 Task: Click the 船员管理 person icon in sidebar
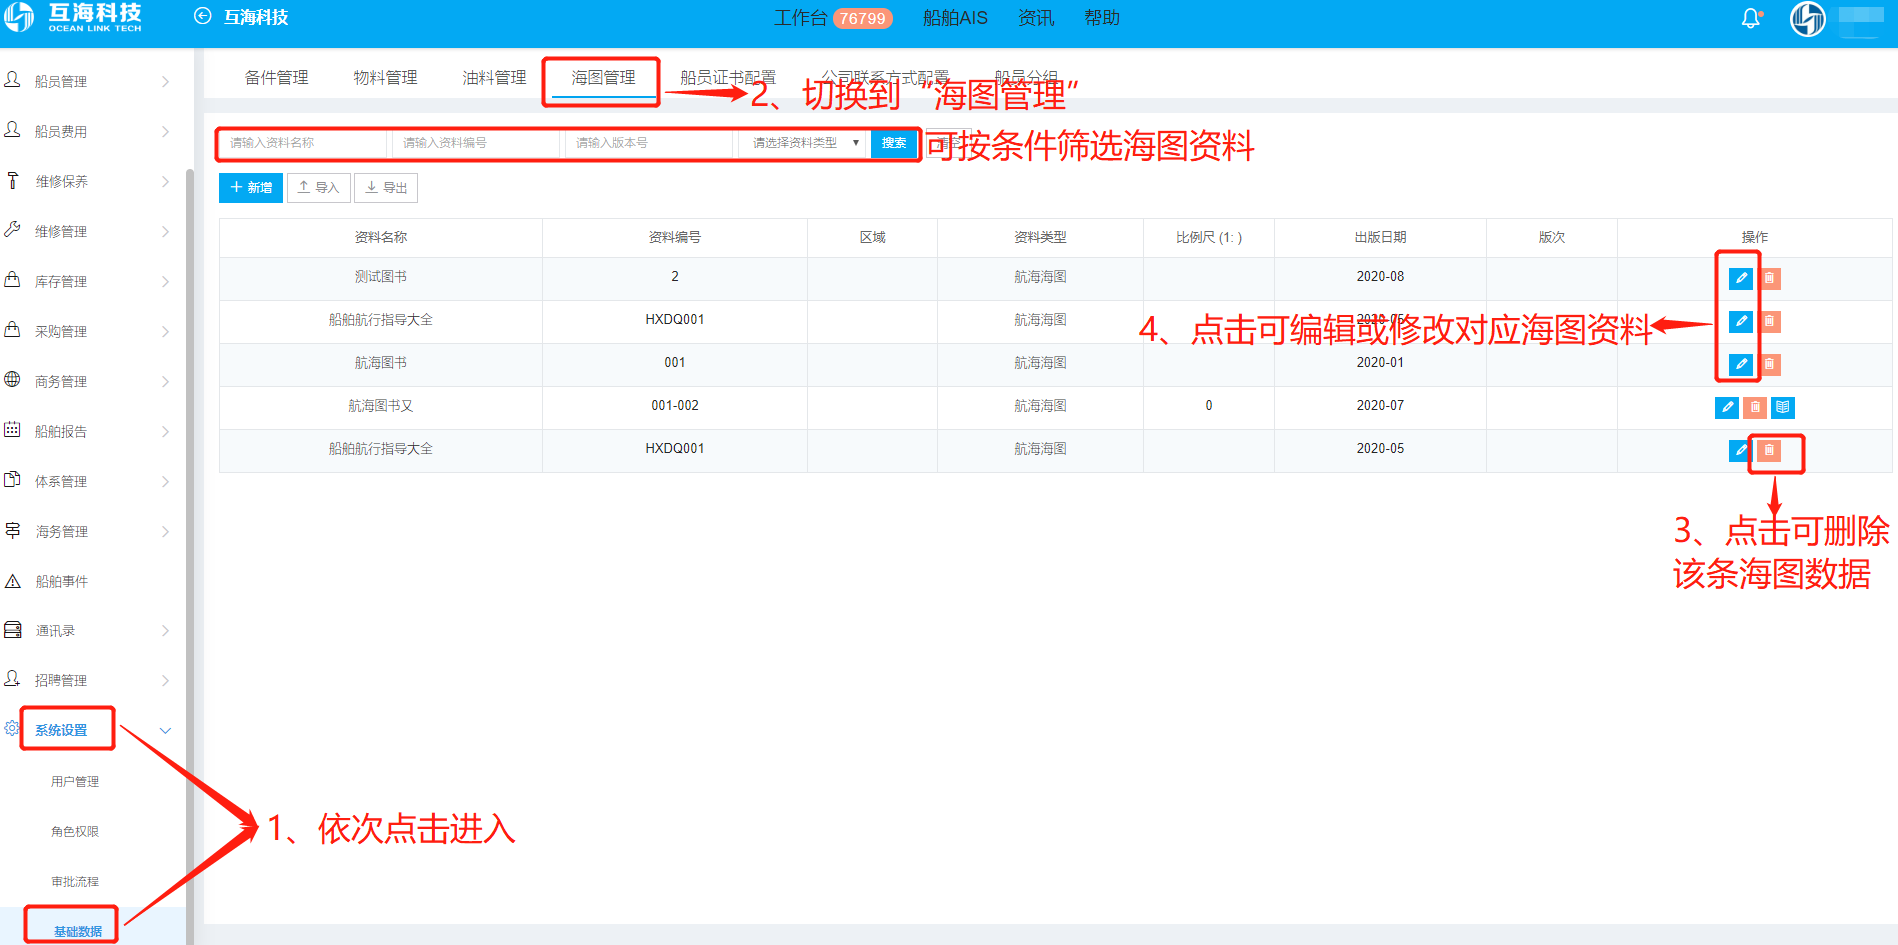coord(13,80)
